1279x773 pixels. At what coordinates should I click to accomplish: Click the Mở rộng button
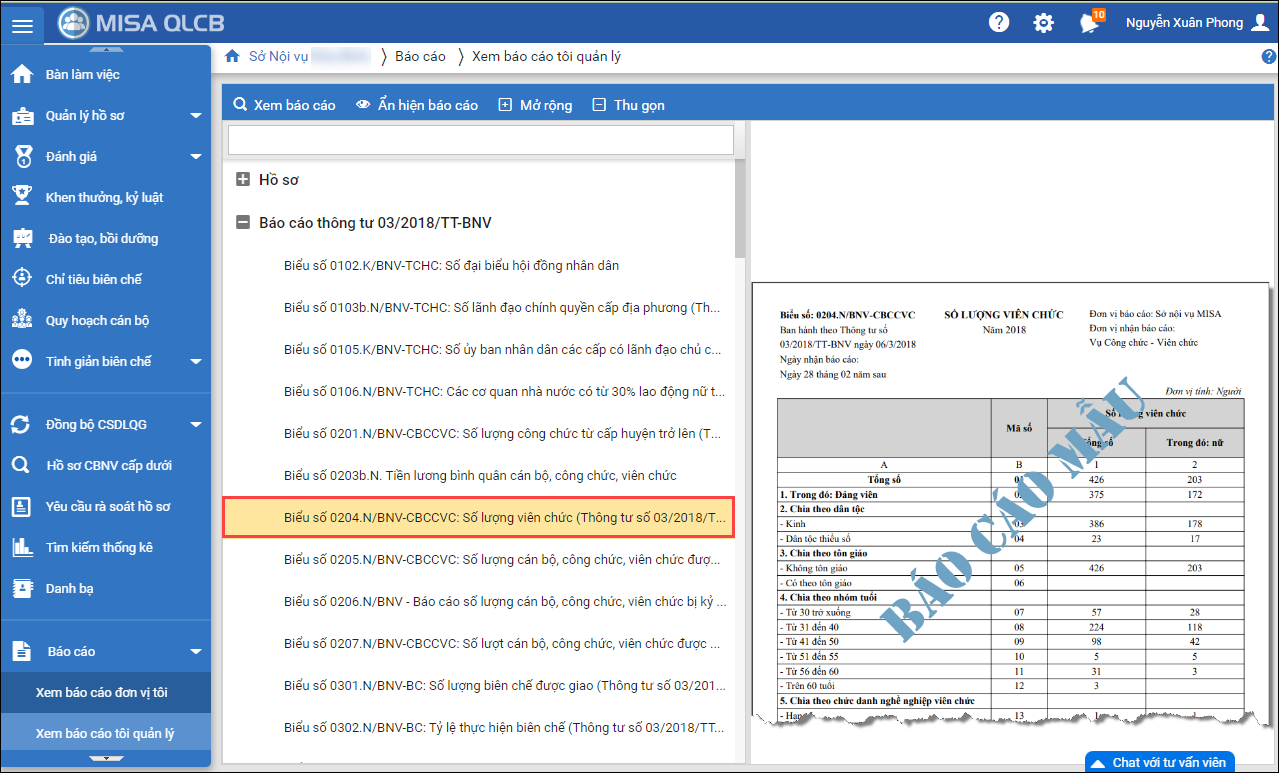535,105
